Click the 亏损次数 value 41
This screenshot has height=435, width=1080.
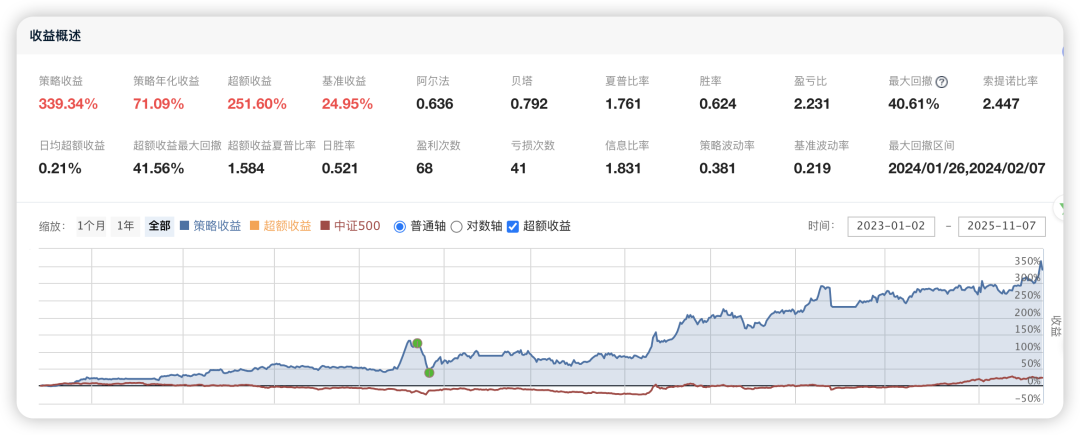(x=518, y=169)
